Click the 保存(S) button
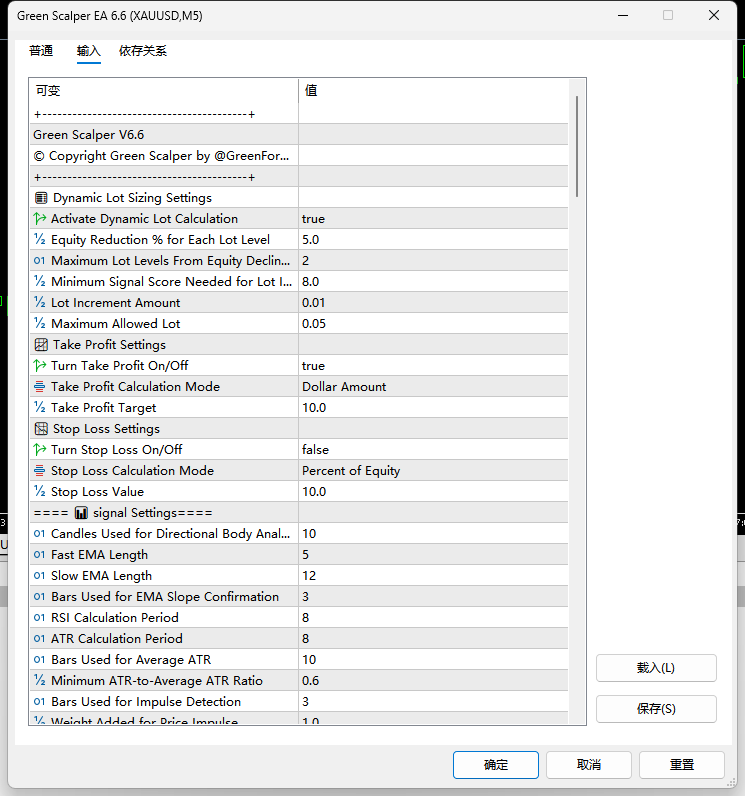Viewport: 745px width, 796px height. click(x=656, y=709)
